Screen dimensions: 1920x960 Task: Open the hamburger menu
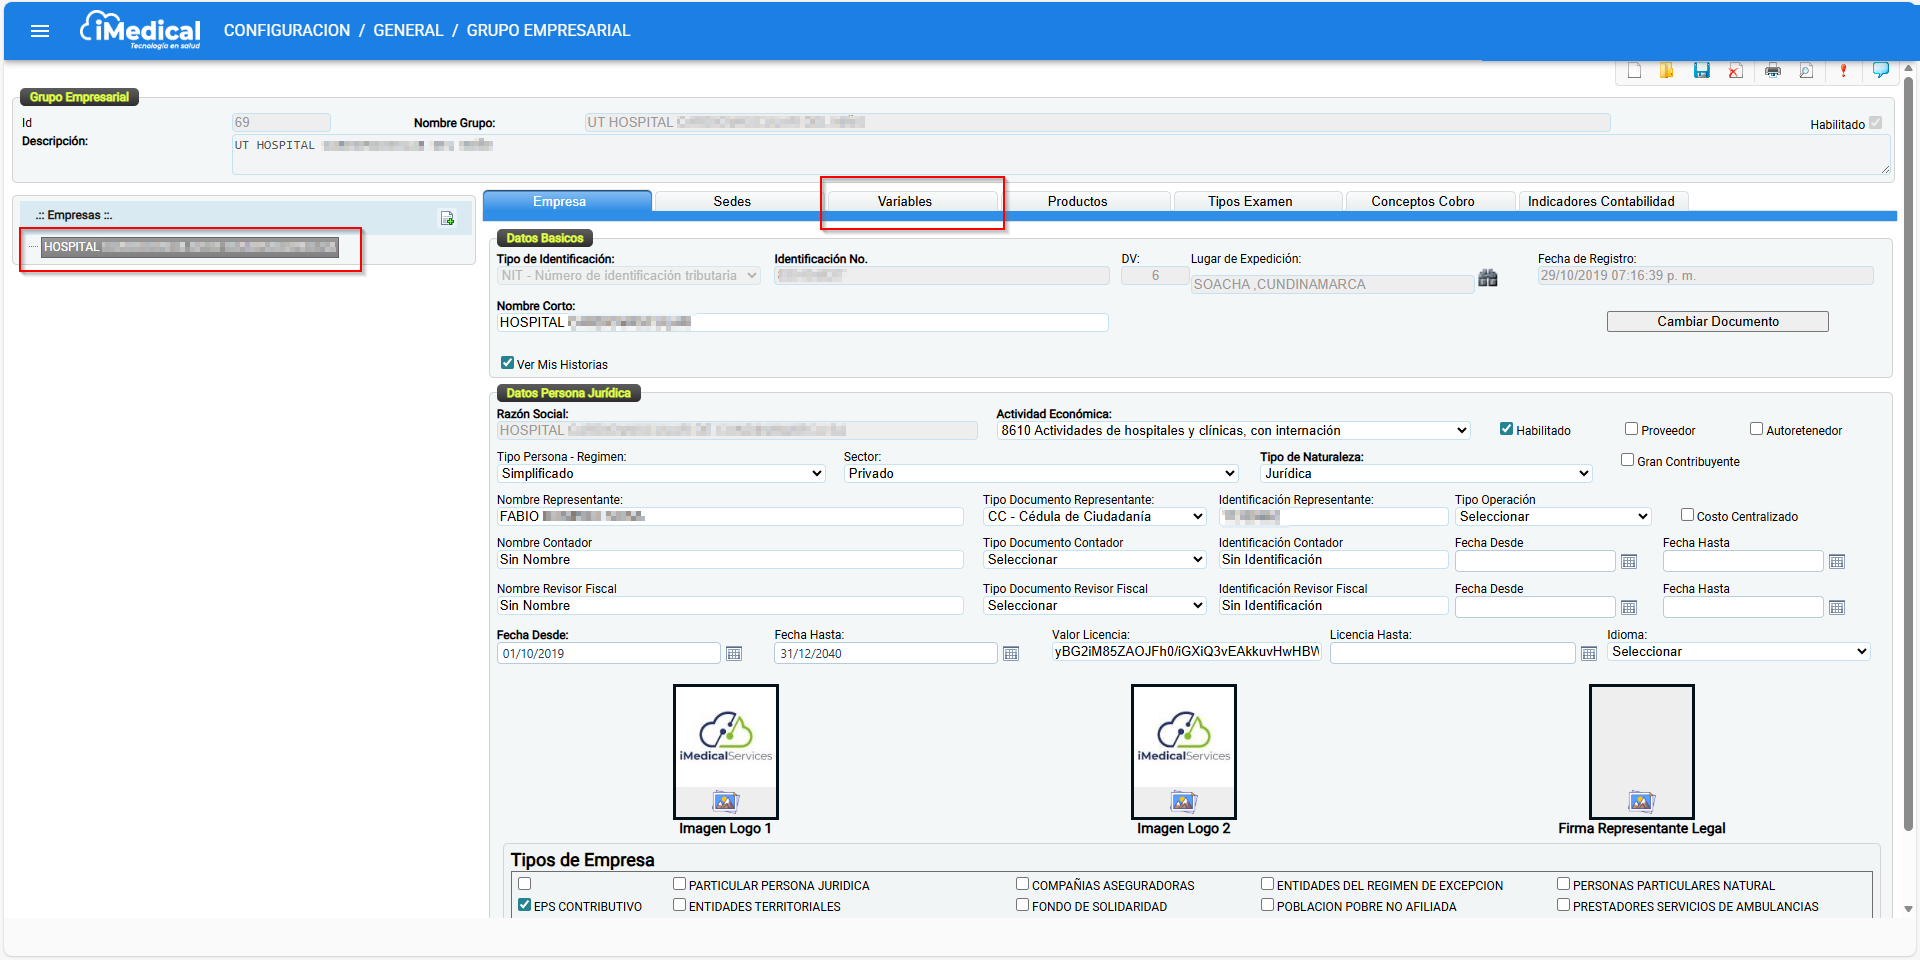[x=40, y=31]
